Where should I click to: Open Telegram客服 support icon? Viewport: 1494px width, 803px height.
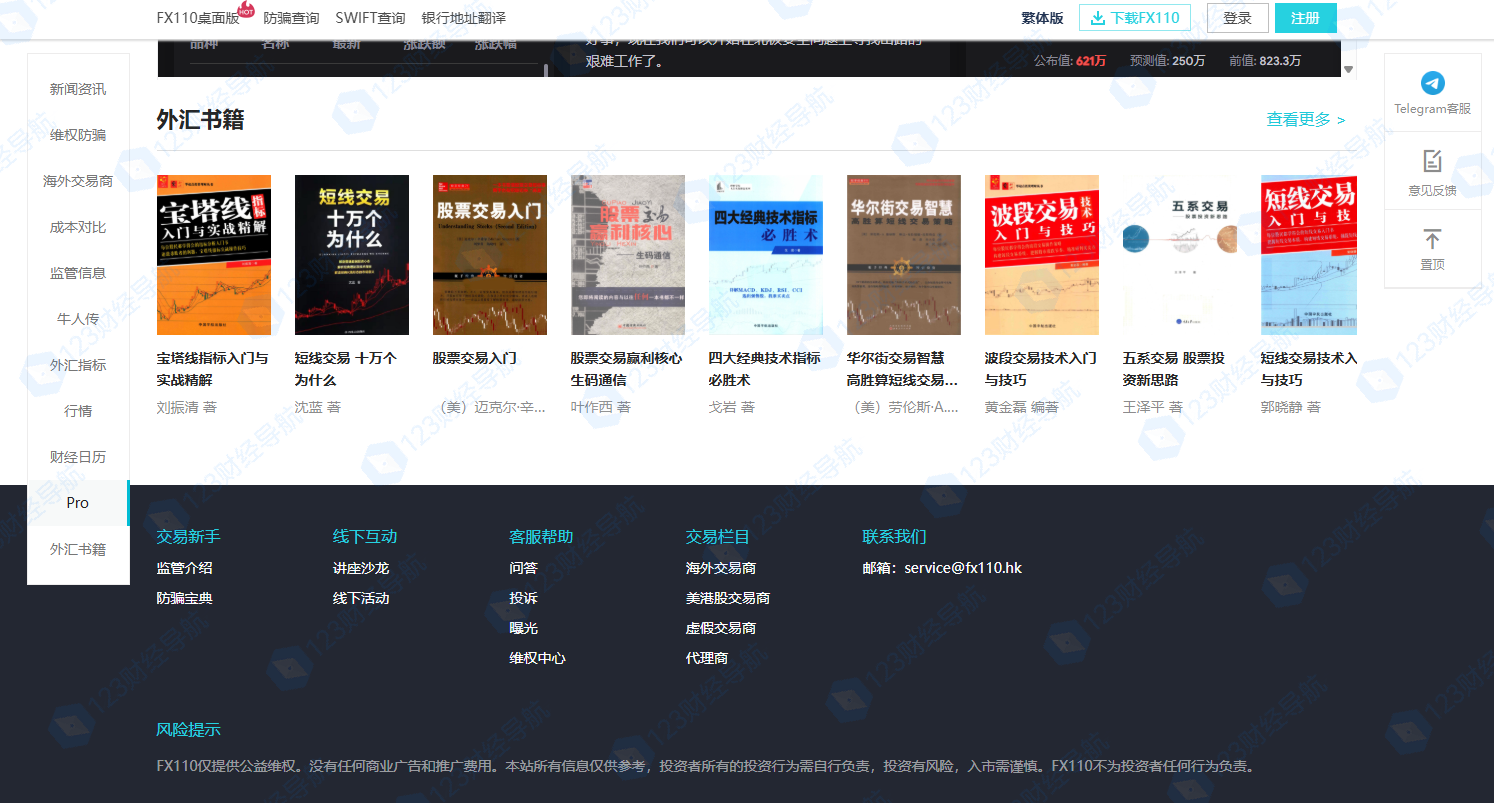point(1432,84)
